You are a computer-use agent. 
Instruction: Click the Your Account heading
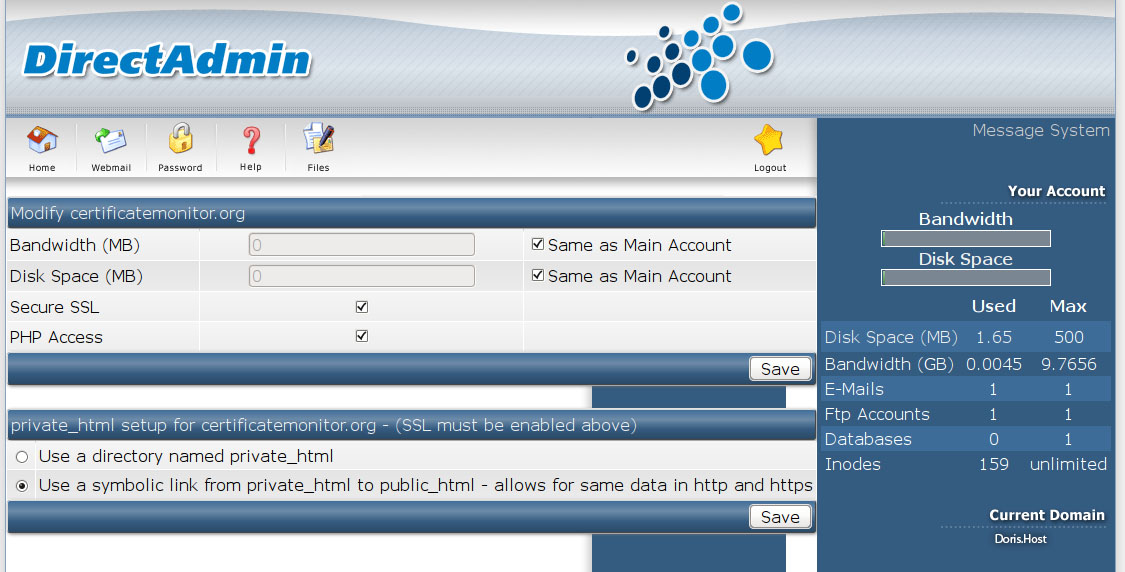[x=1056, y=191]
